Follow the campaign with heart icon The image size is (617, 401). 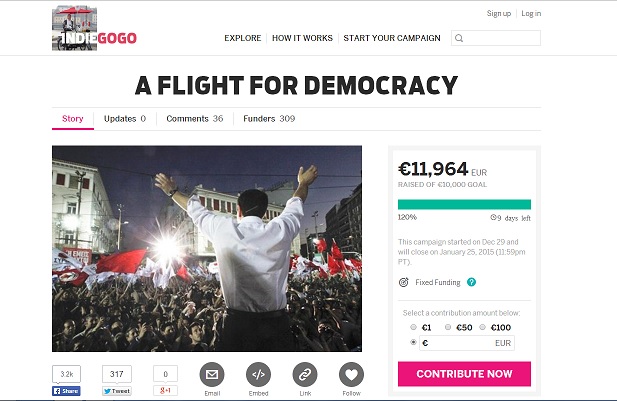click(x=351, y=374)
